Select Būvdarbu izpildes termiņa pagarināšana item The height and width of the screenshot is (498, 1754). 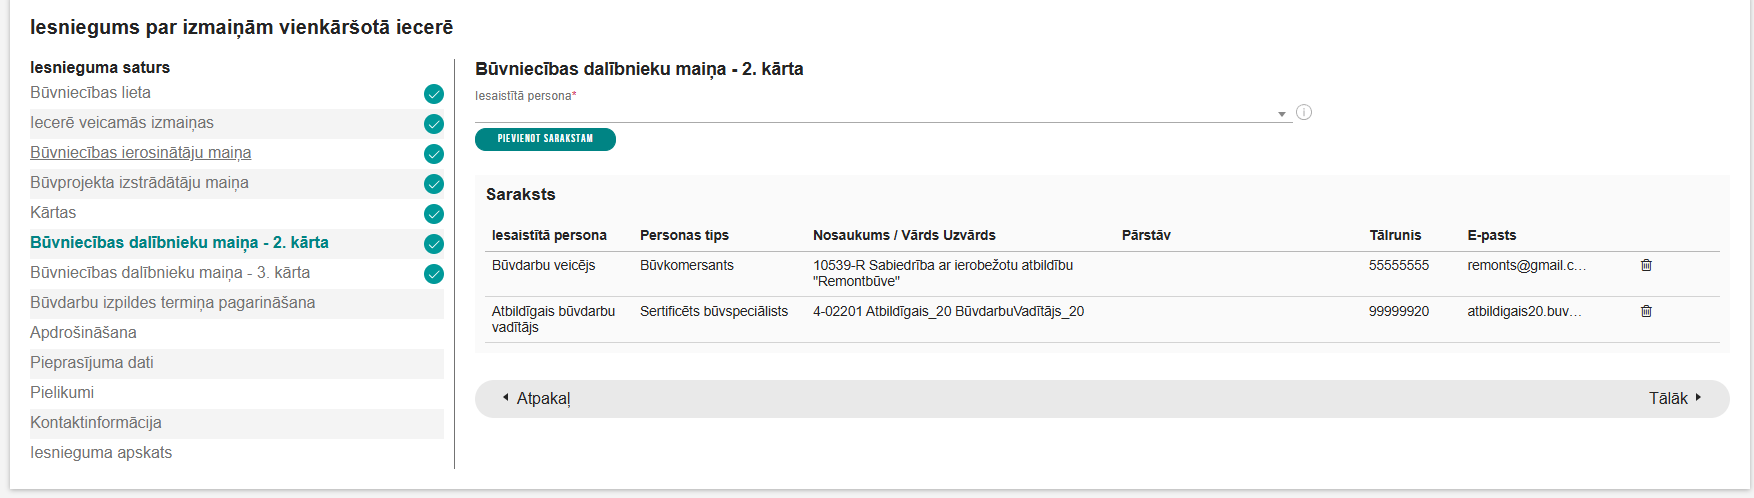point(172,303)
